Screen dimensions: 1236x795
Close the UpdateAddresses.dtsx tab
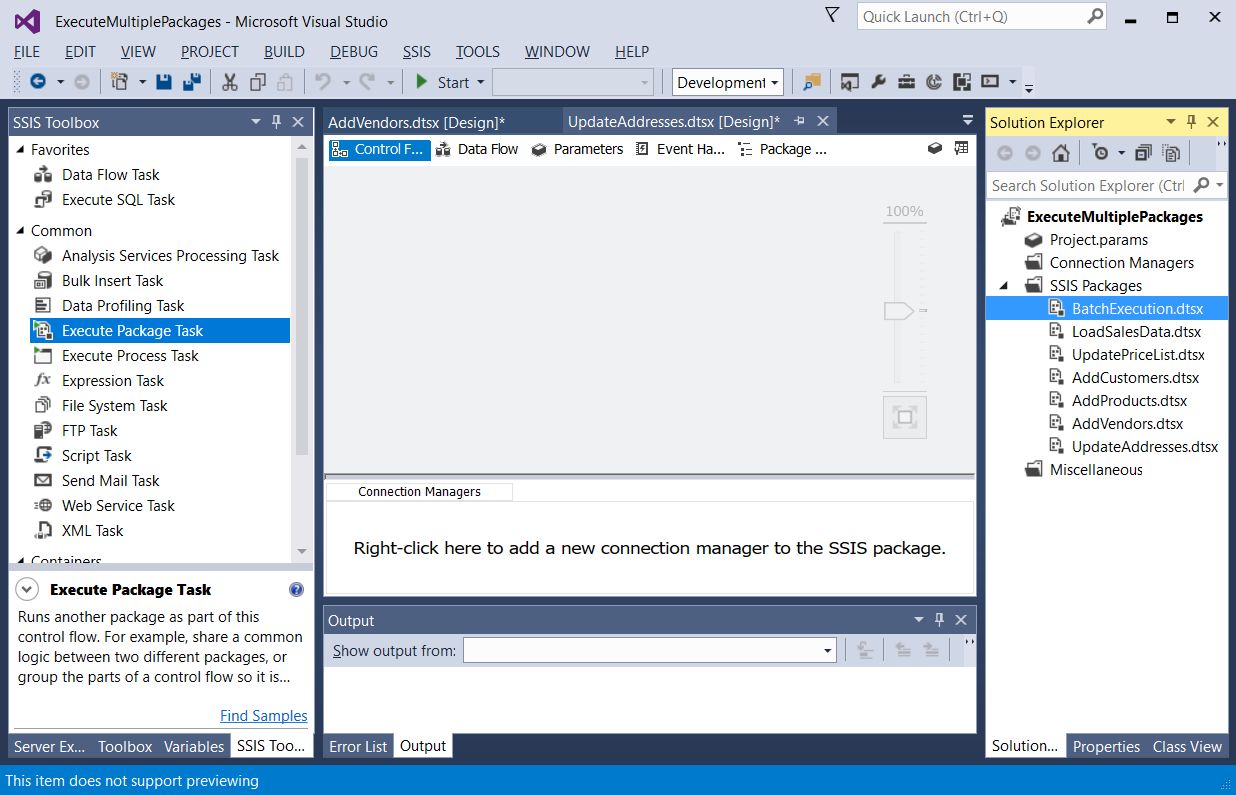pos(823,121)
